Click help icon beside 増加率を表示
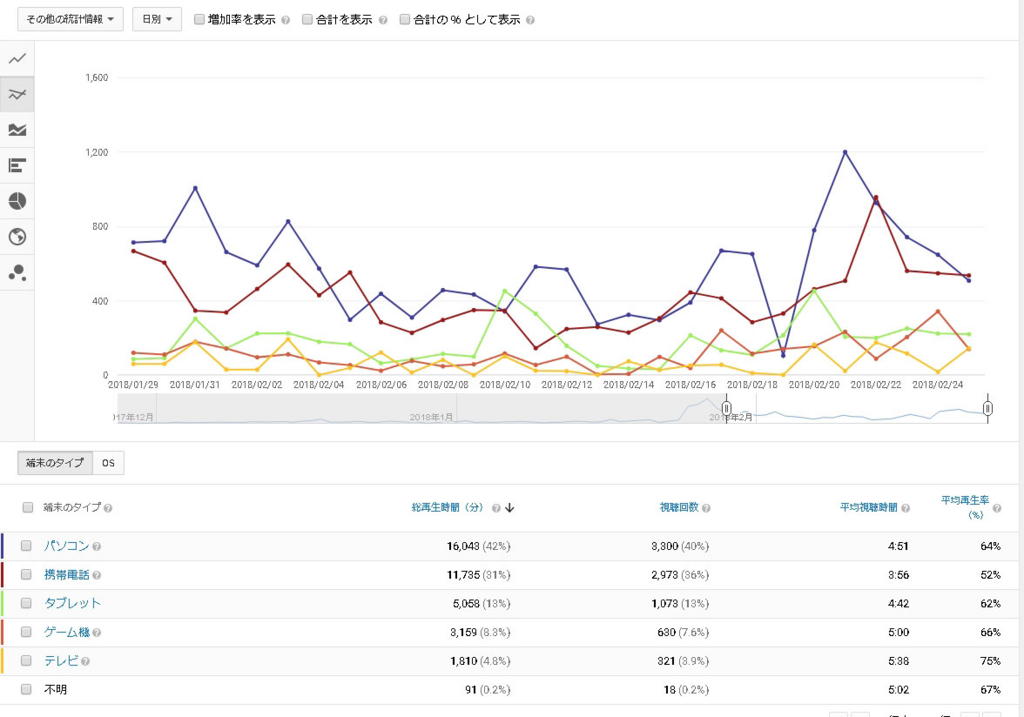 point(285,20)
